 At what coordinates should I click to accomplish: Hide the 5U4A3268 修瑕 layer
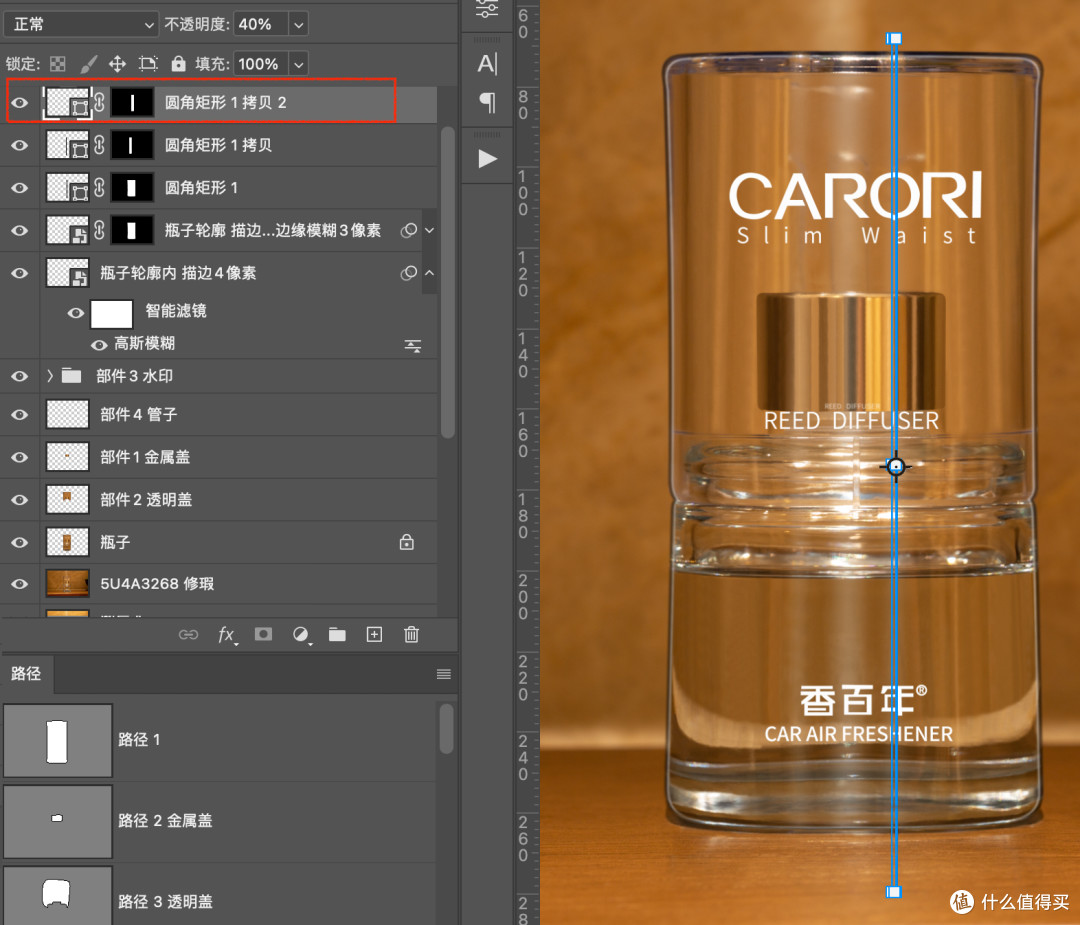pos(20,584)
